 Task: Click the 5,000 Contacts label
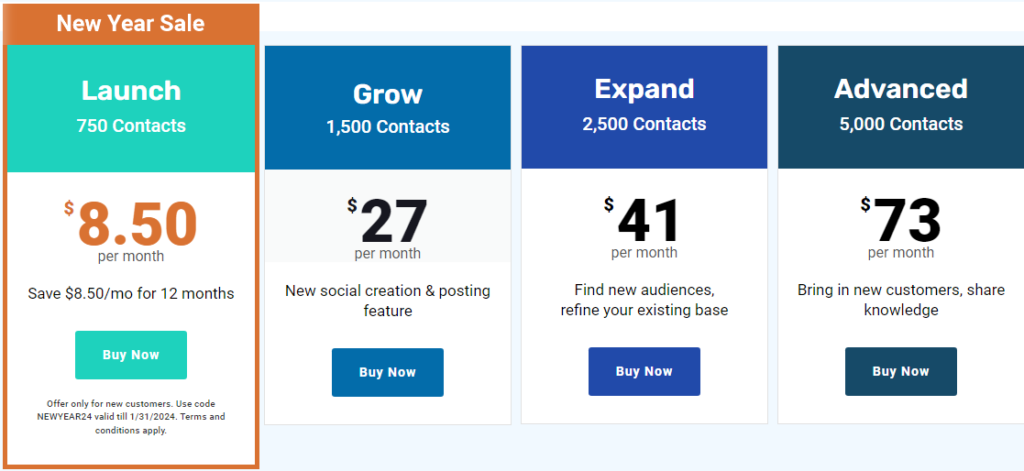pos(900,125)
